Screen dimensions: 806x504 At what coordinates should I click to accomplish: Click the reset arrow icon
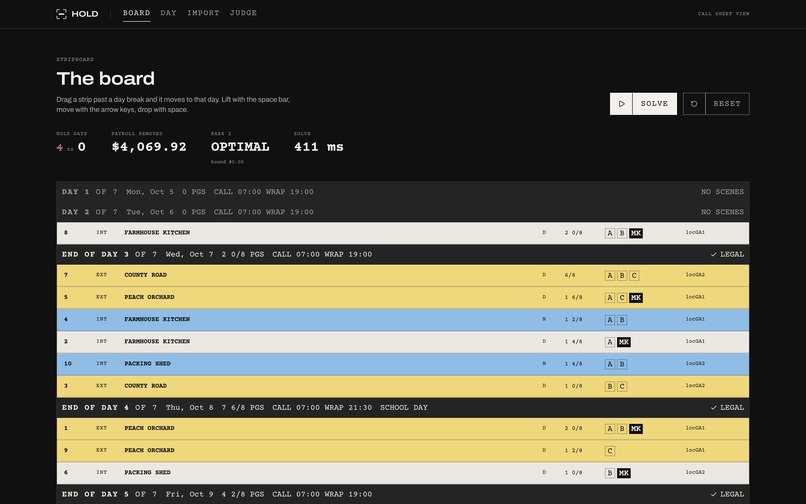pyautogui.click(x=694, y=104)
